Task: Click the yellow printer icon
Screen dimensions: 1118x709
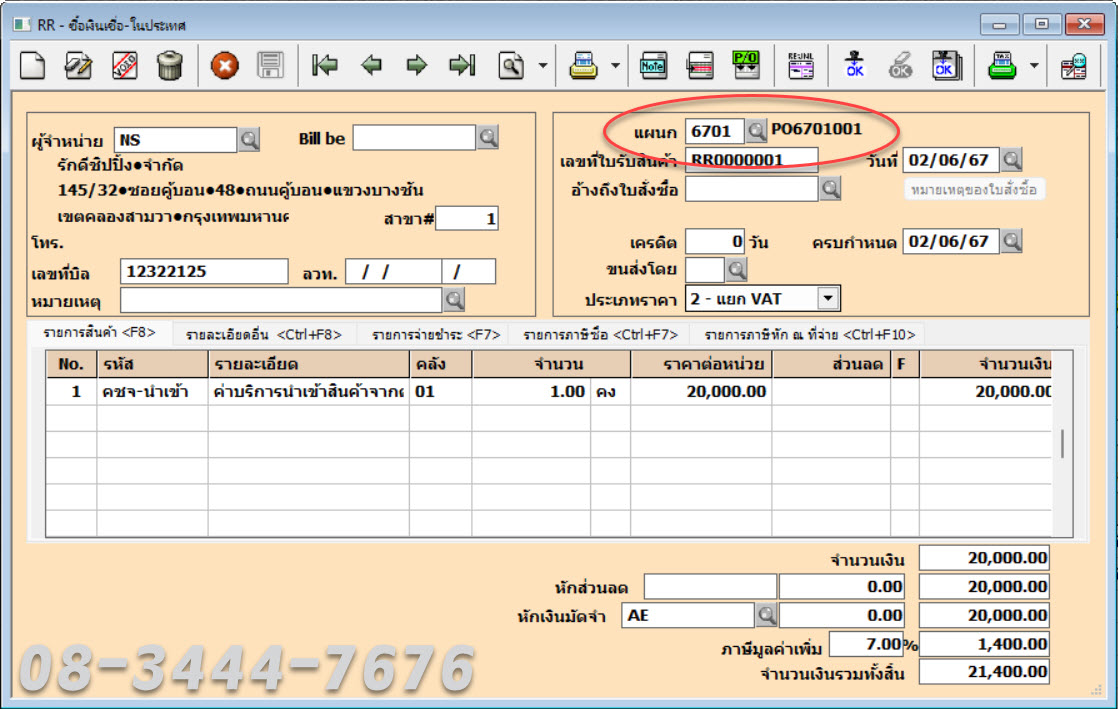Action: 583,66
